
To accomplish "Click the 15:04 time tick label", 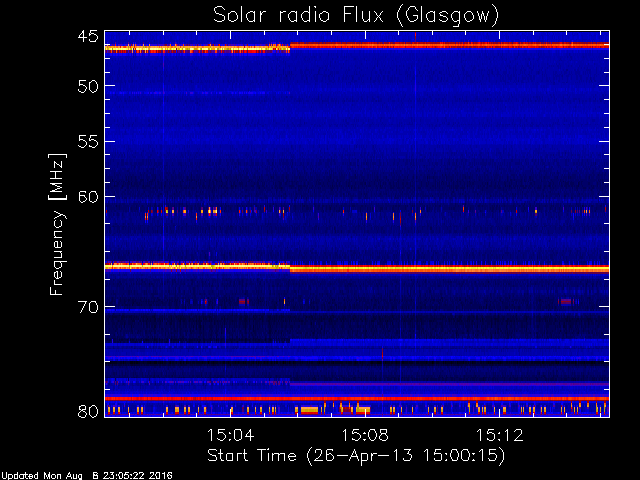I will 231,435.
